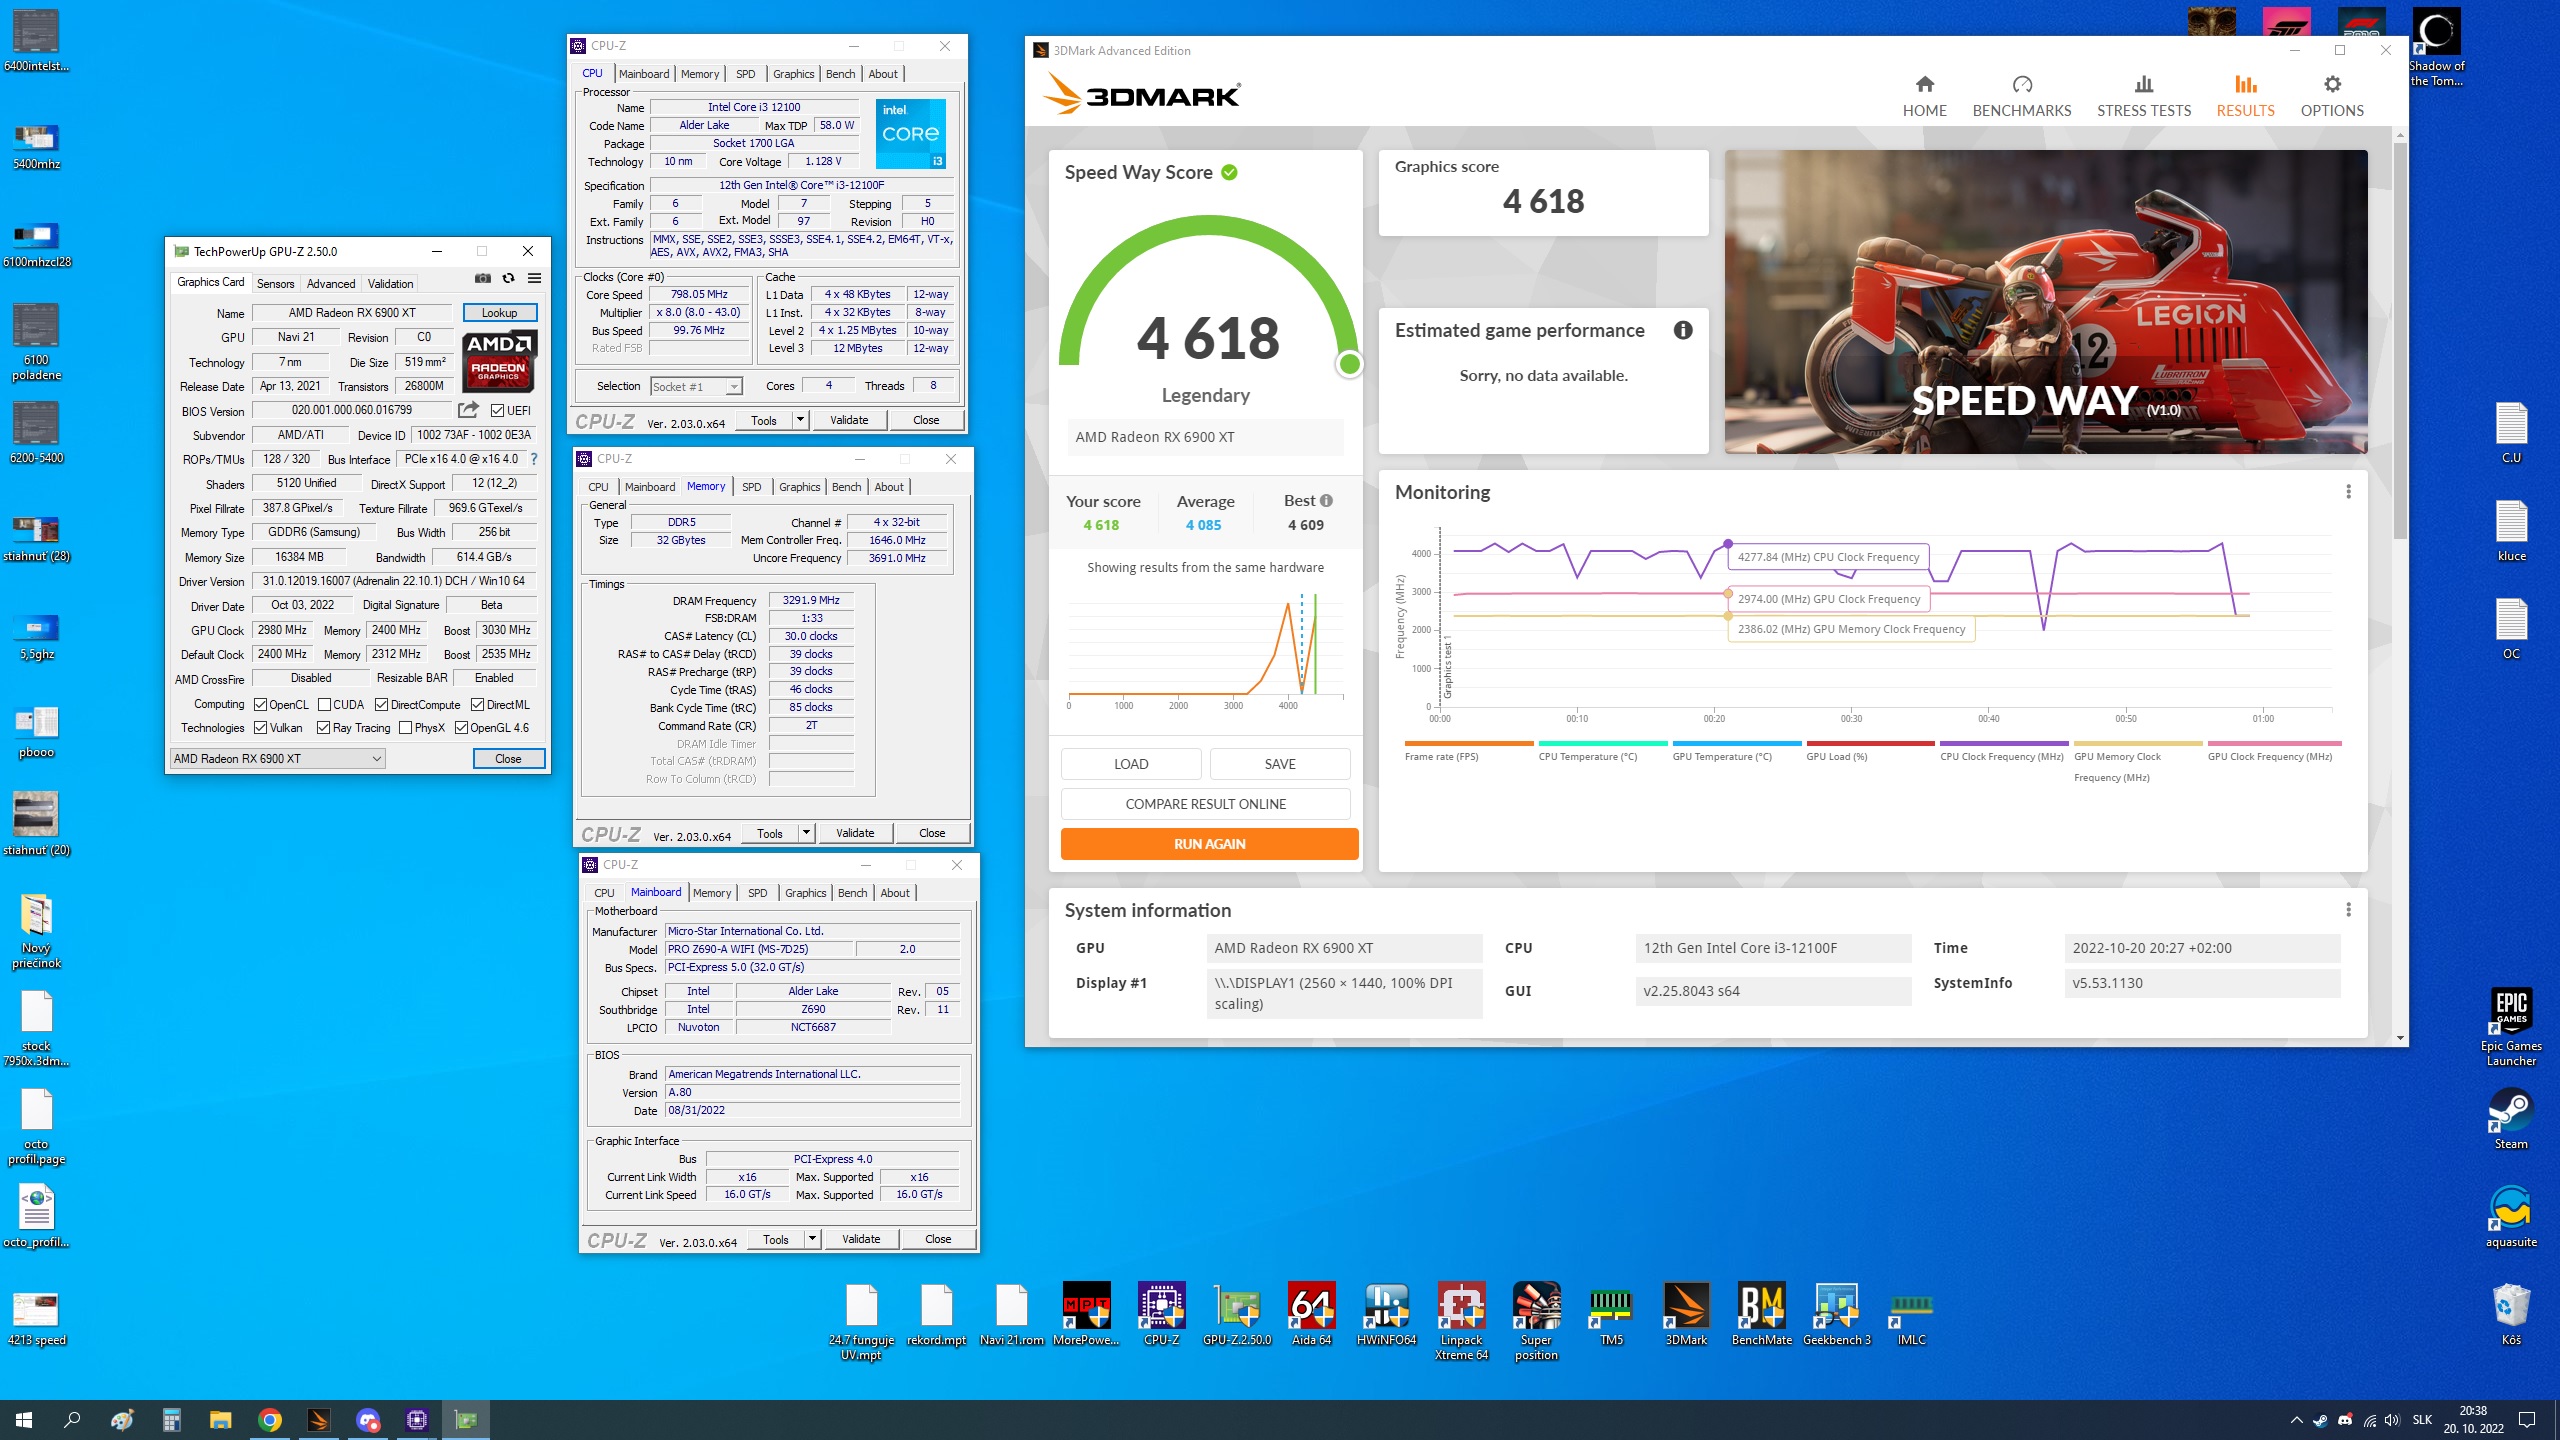Image resolution: width=2560 pixels, height=1440 pixels.
Task: Open Graphics tab in CPU-Z Mainboard window
Action: pyautogui.click(x=805, y=893)
